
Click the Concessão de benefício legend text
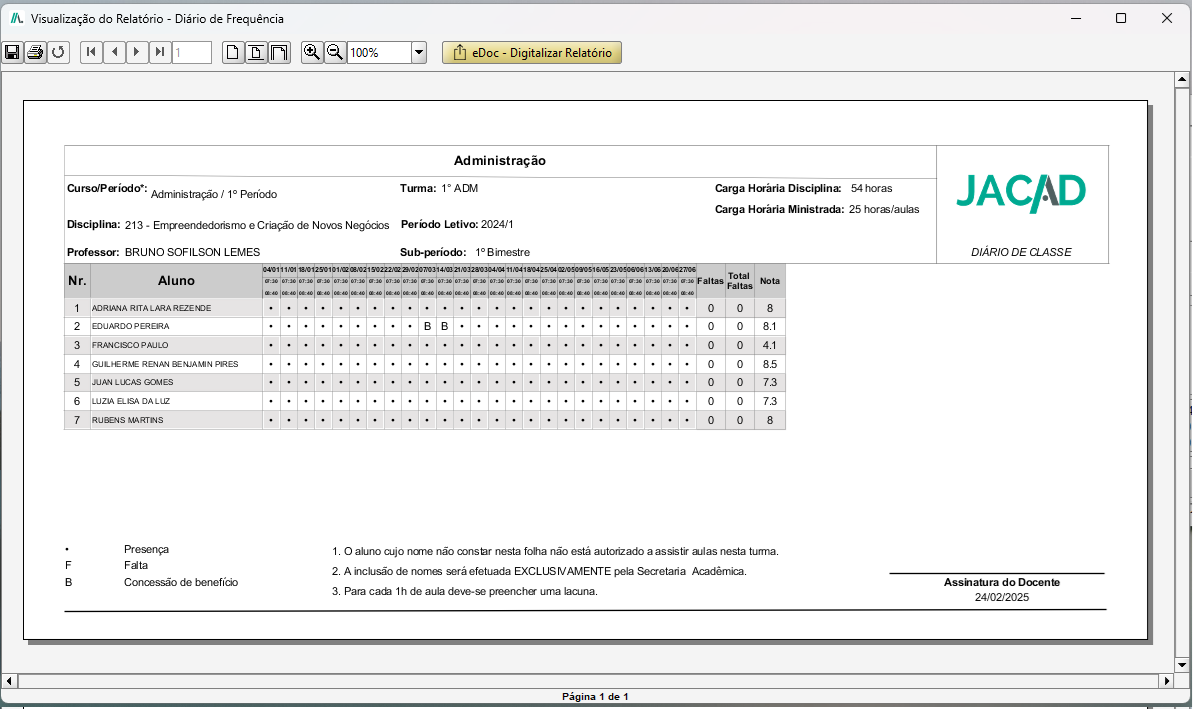(181, 583)
